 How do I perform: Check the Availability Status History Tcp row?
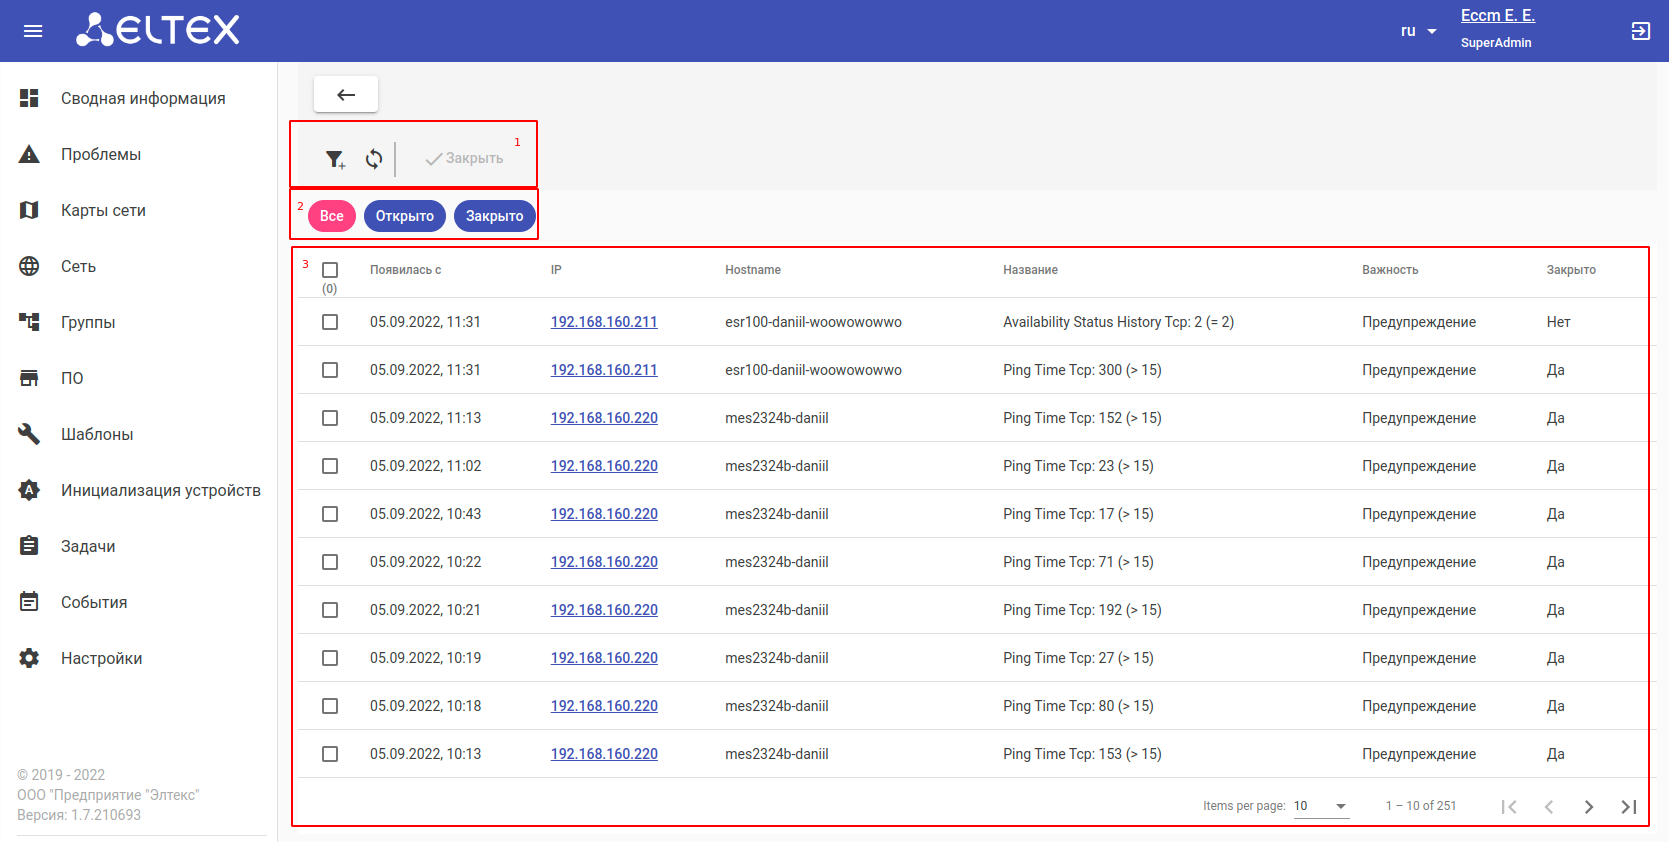[330, 322]
